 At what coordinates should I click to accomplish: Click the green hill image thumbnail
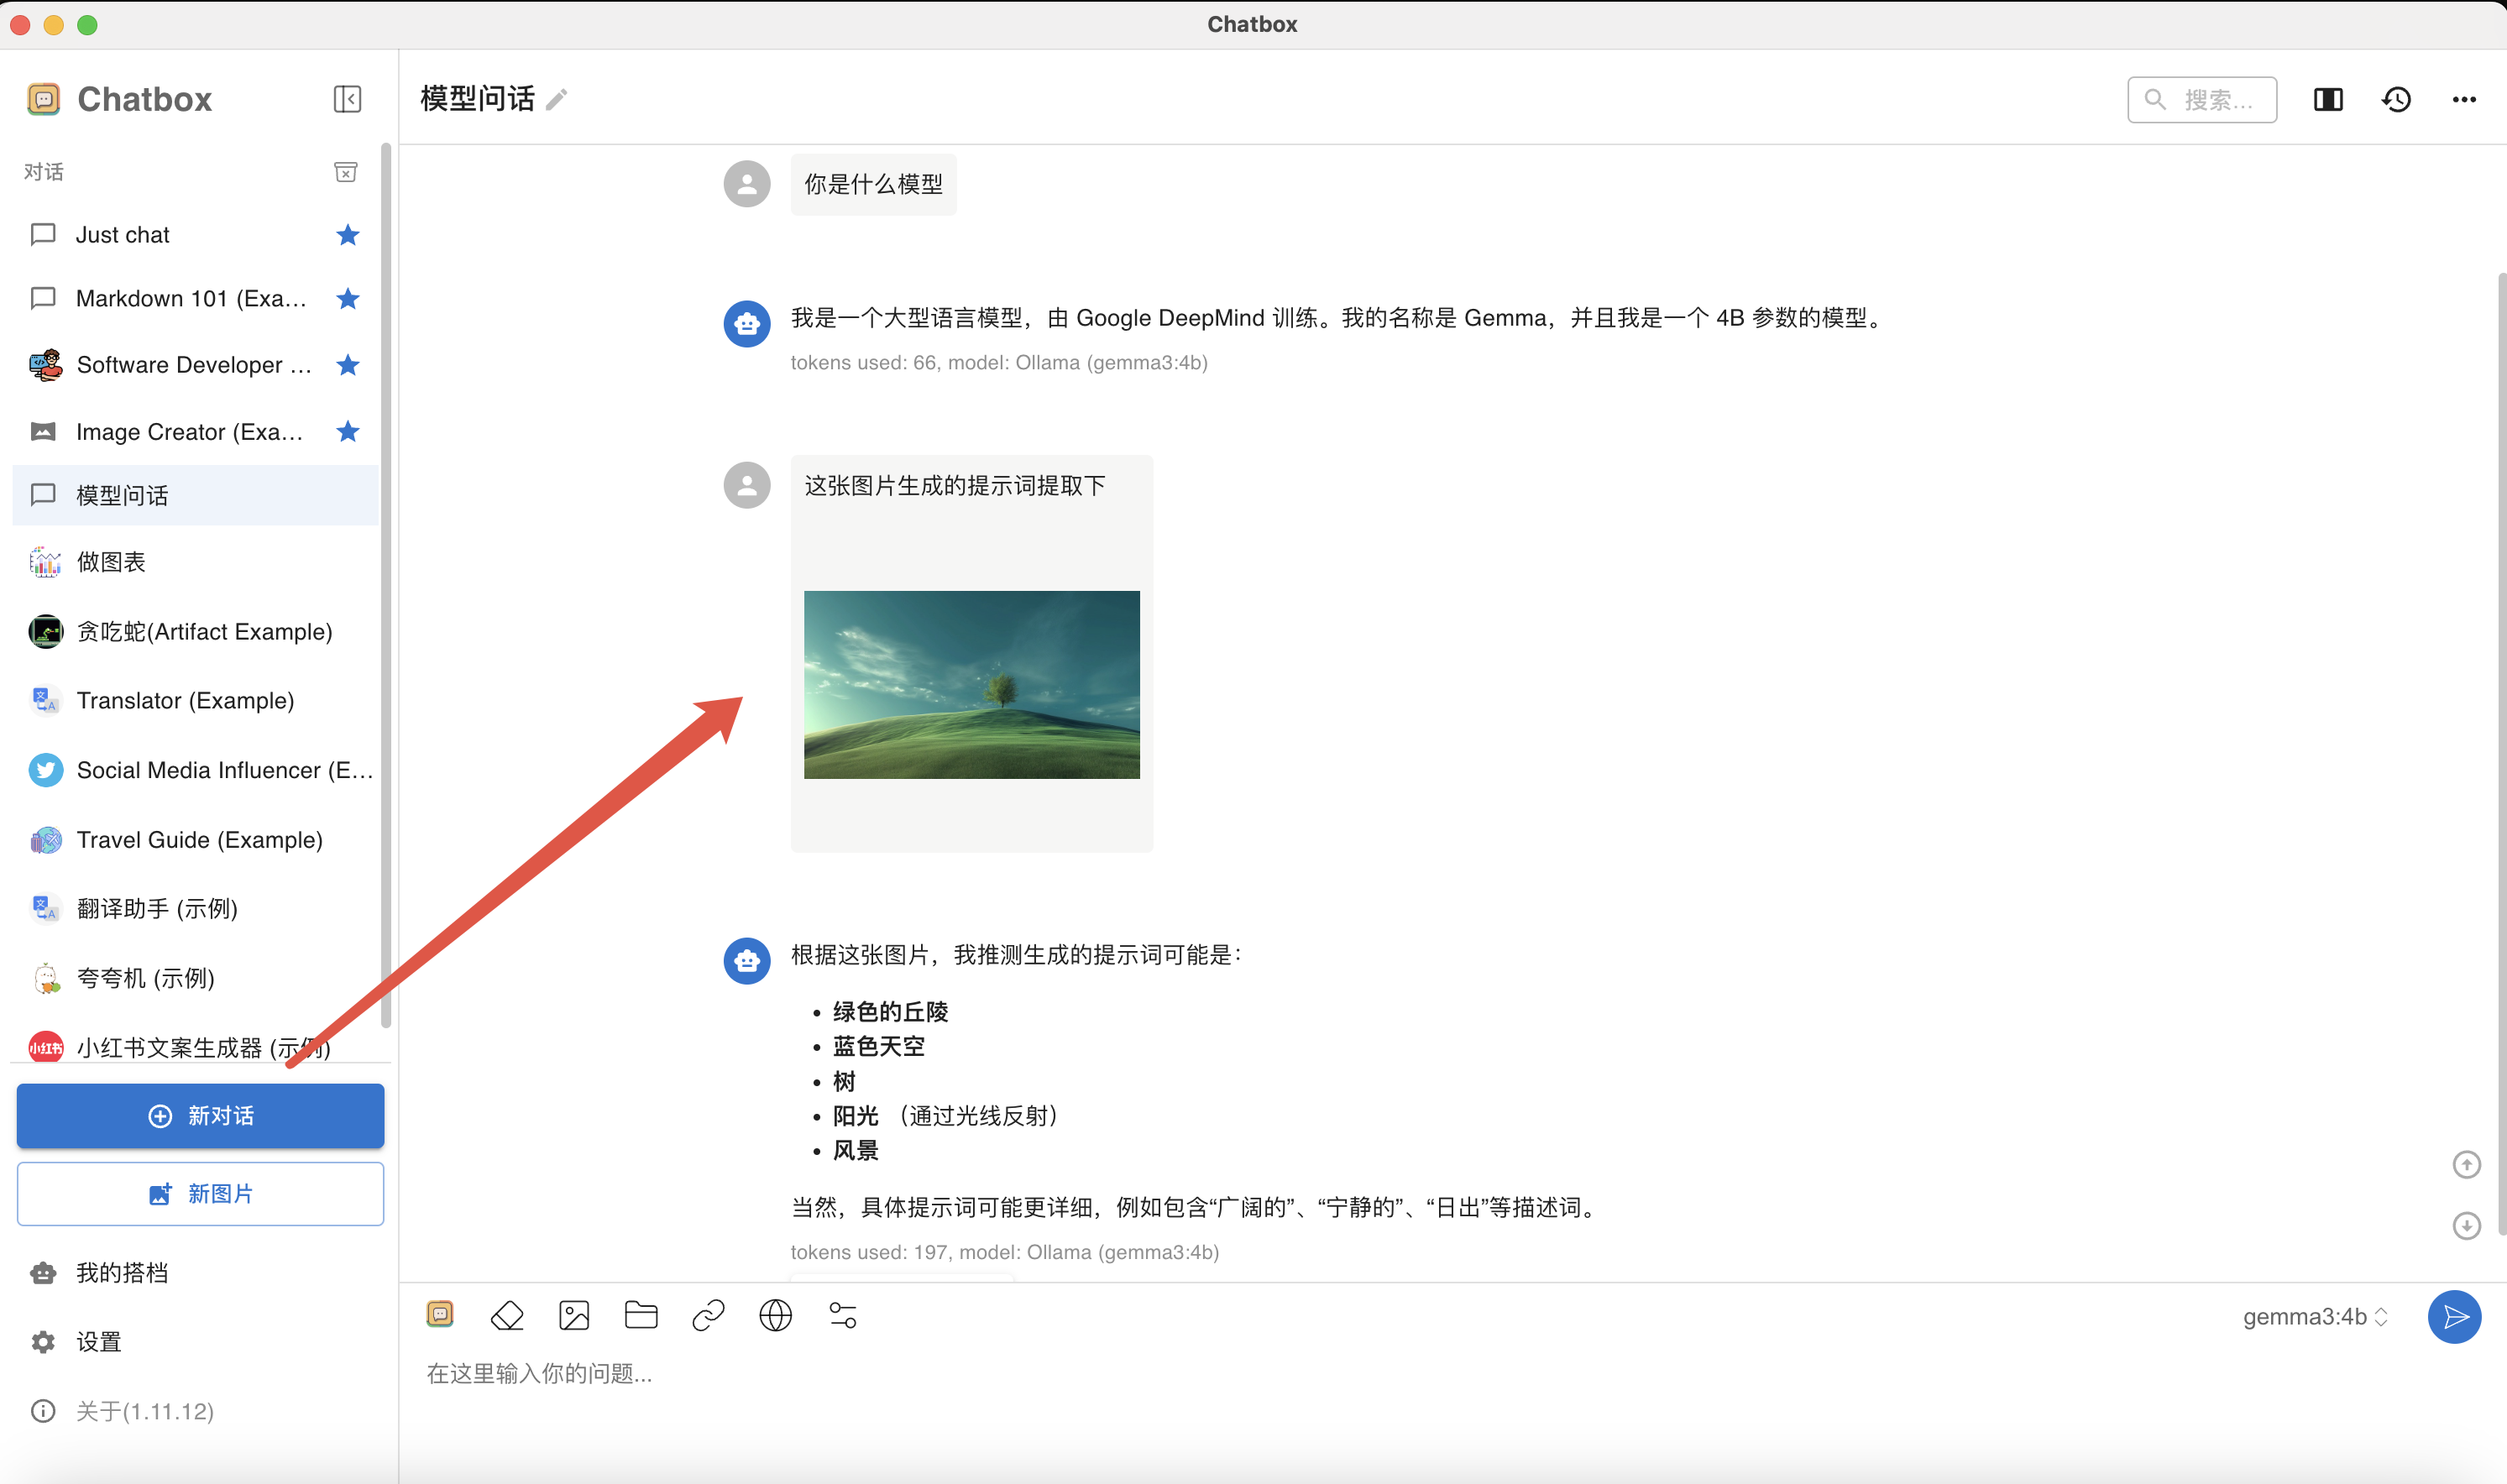point(971,685)
